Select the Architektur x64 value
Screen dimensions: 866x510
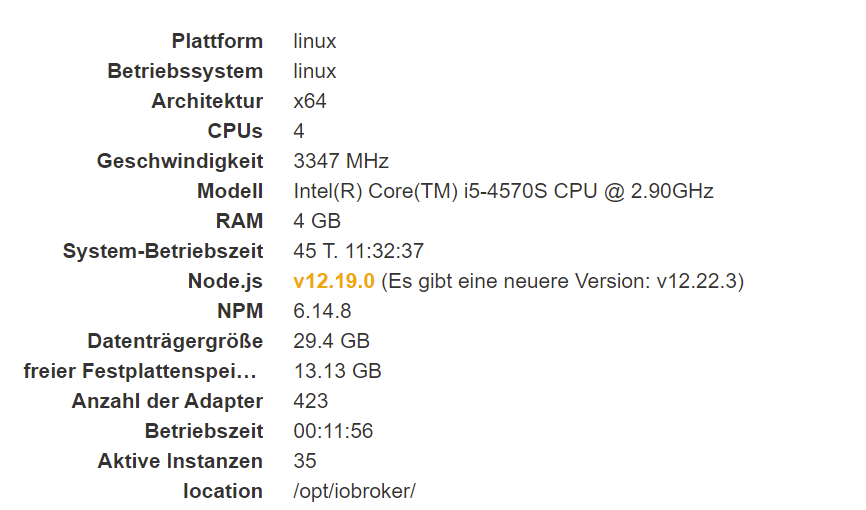[x=309, y=101]
